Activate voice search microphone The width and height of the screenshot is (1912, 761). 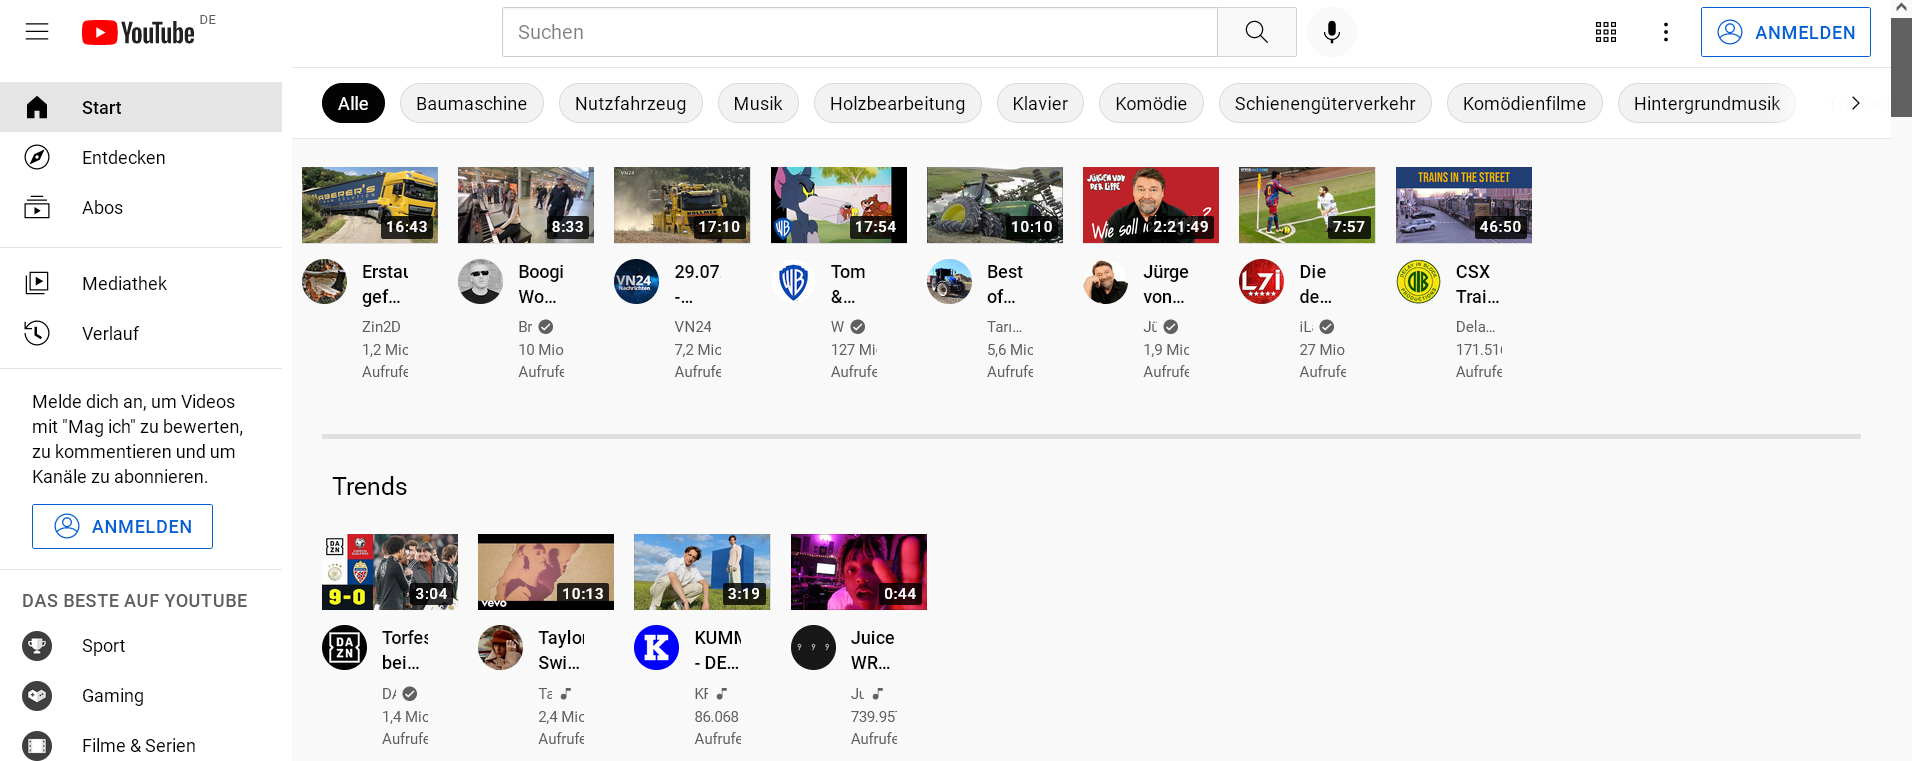(x=1331, y=32)
